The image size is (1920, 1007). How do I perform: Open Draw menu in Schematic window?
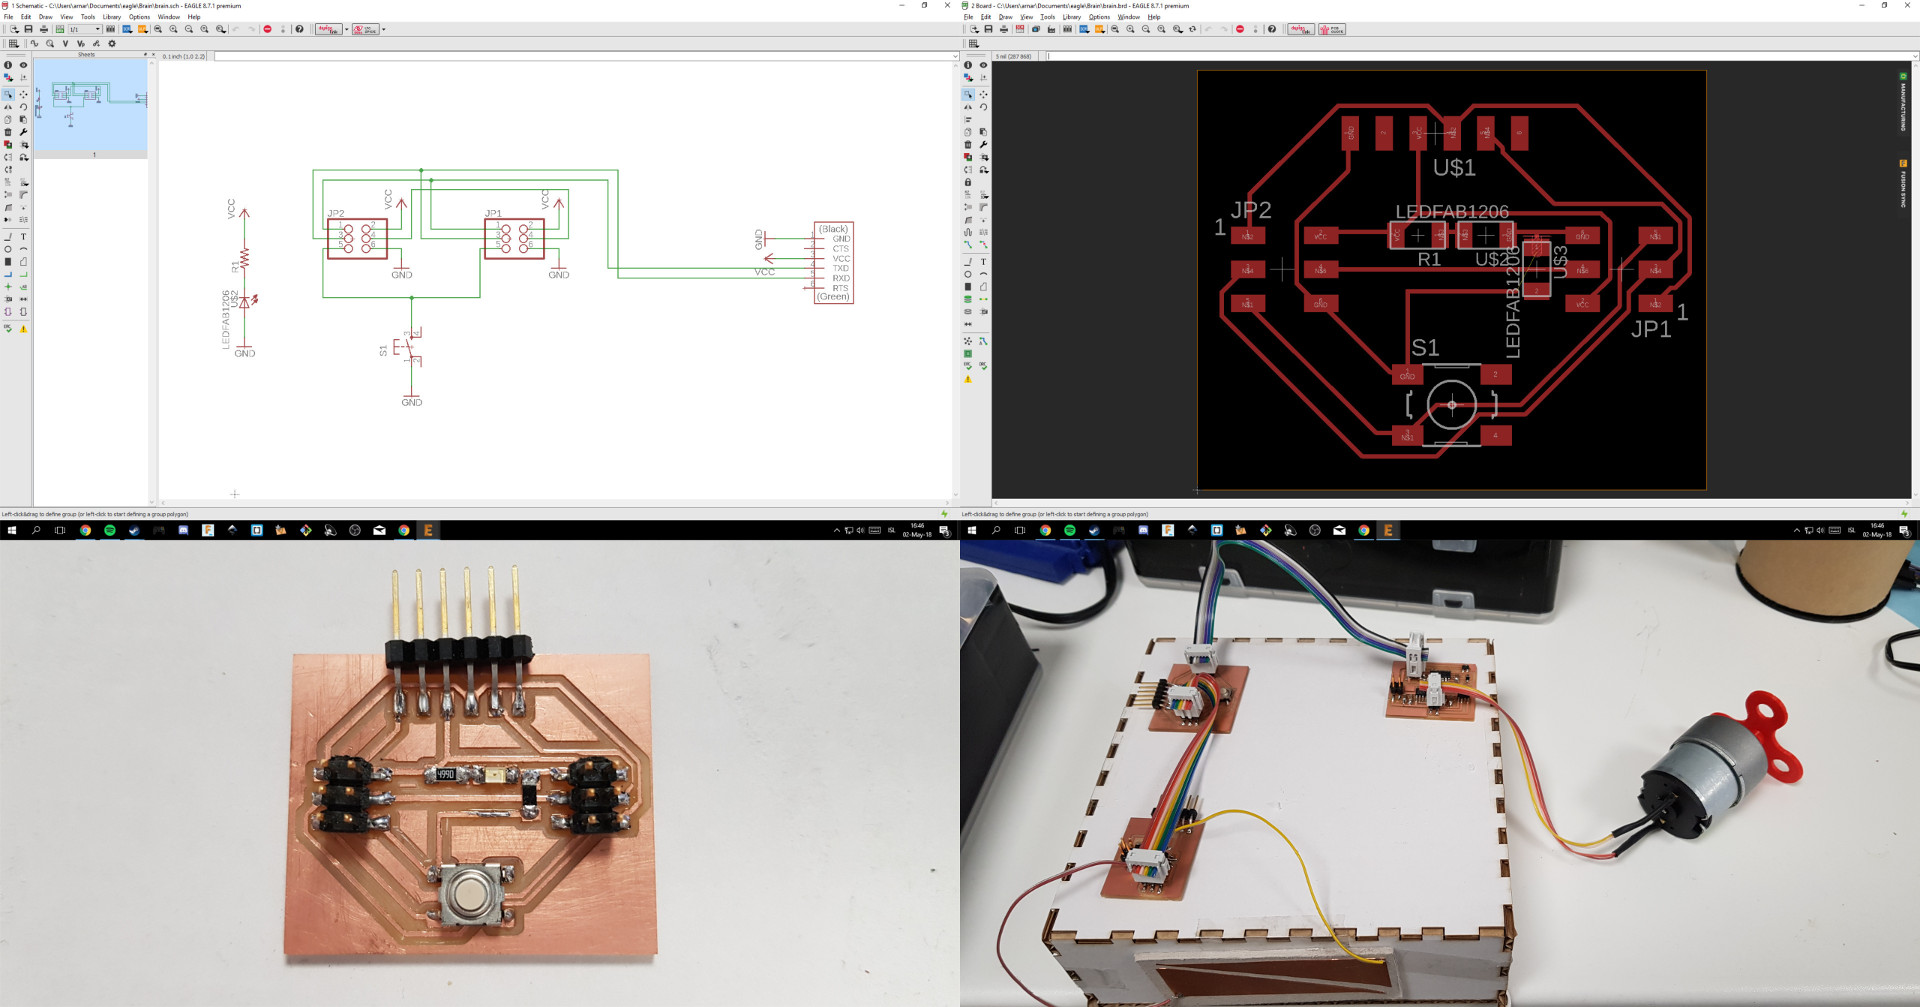[x=45, y=17]
